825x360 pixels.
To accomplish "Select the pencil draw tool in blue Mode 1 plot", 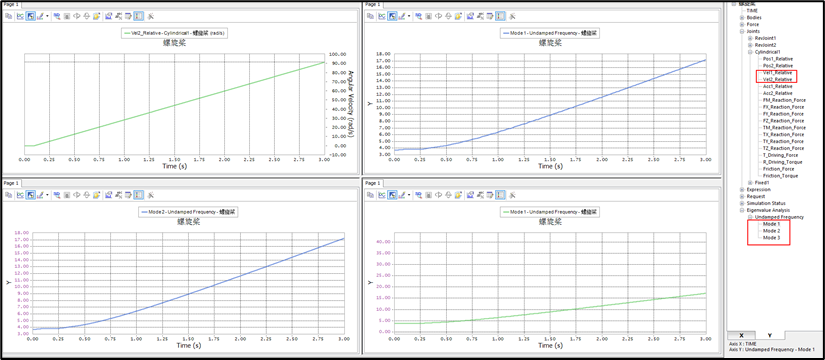I will click(401, 16).
